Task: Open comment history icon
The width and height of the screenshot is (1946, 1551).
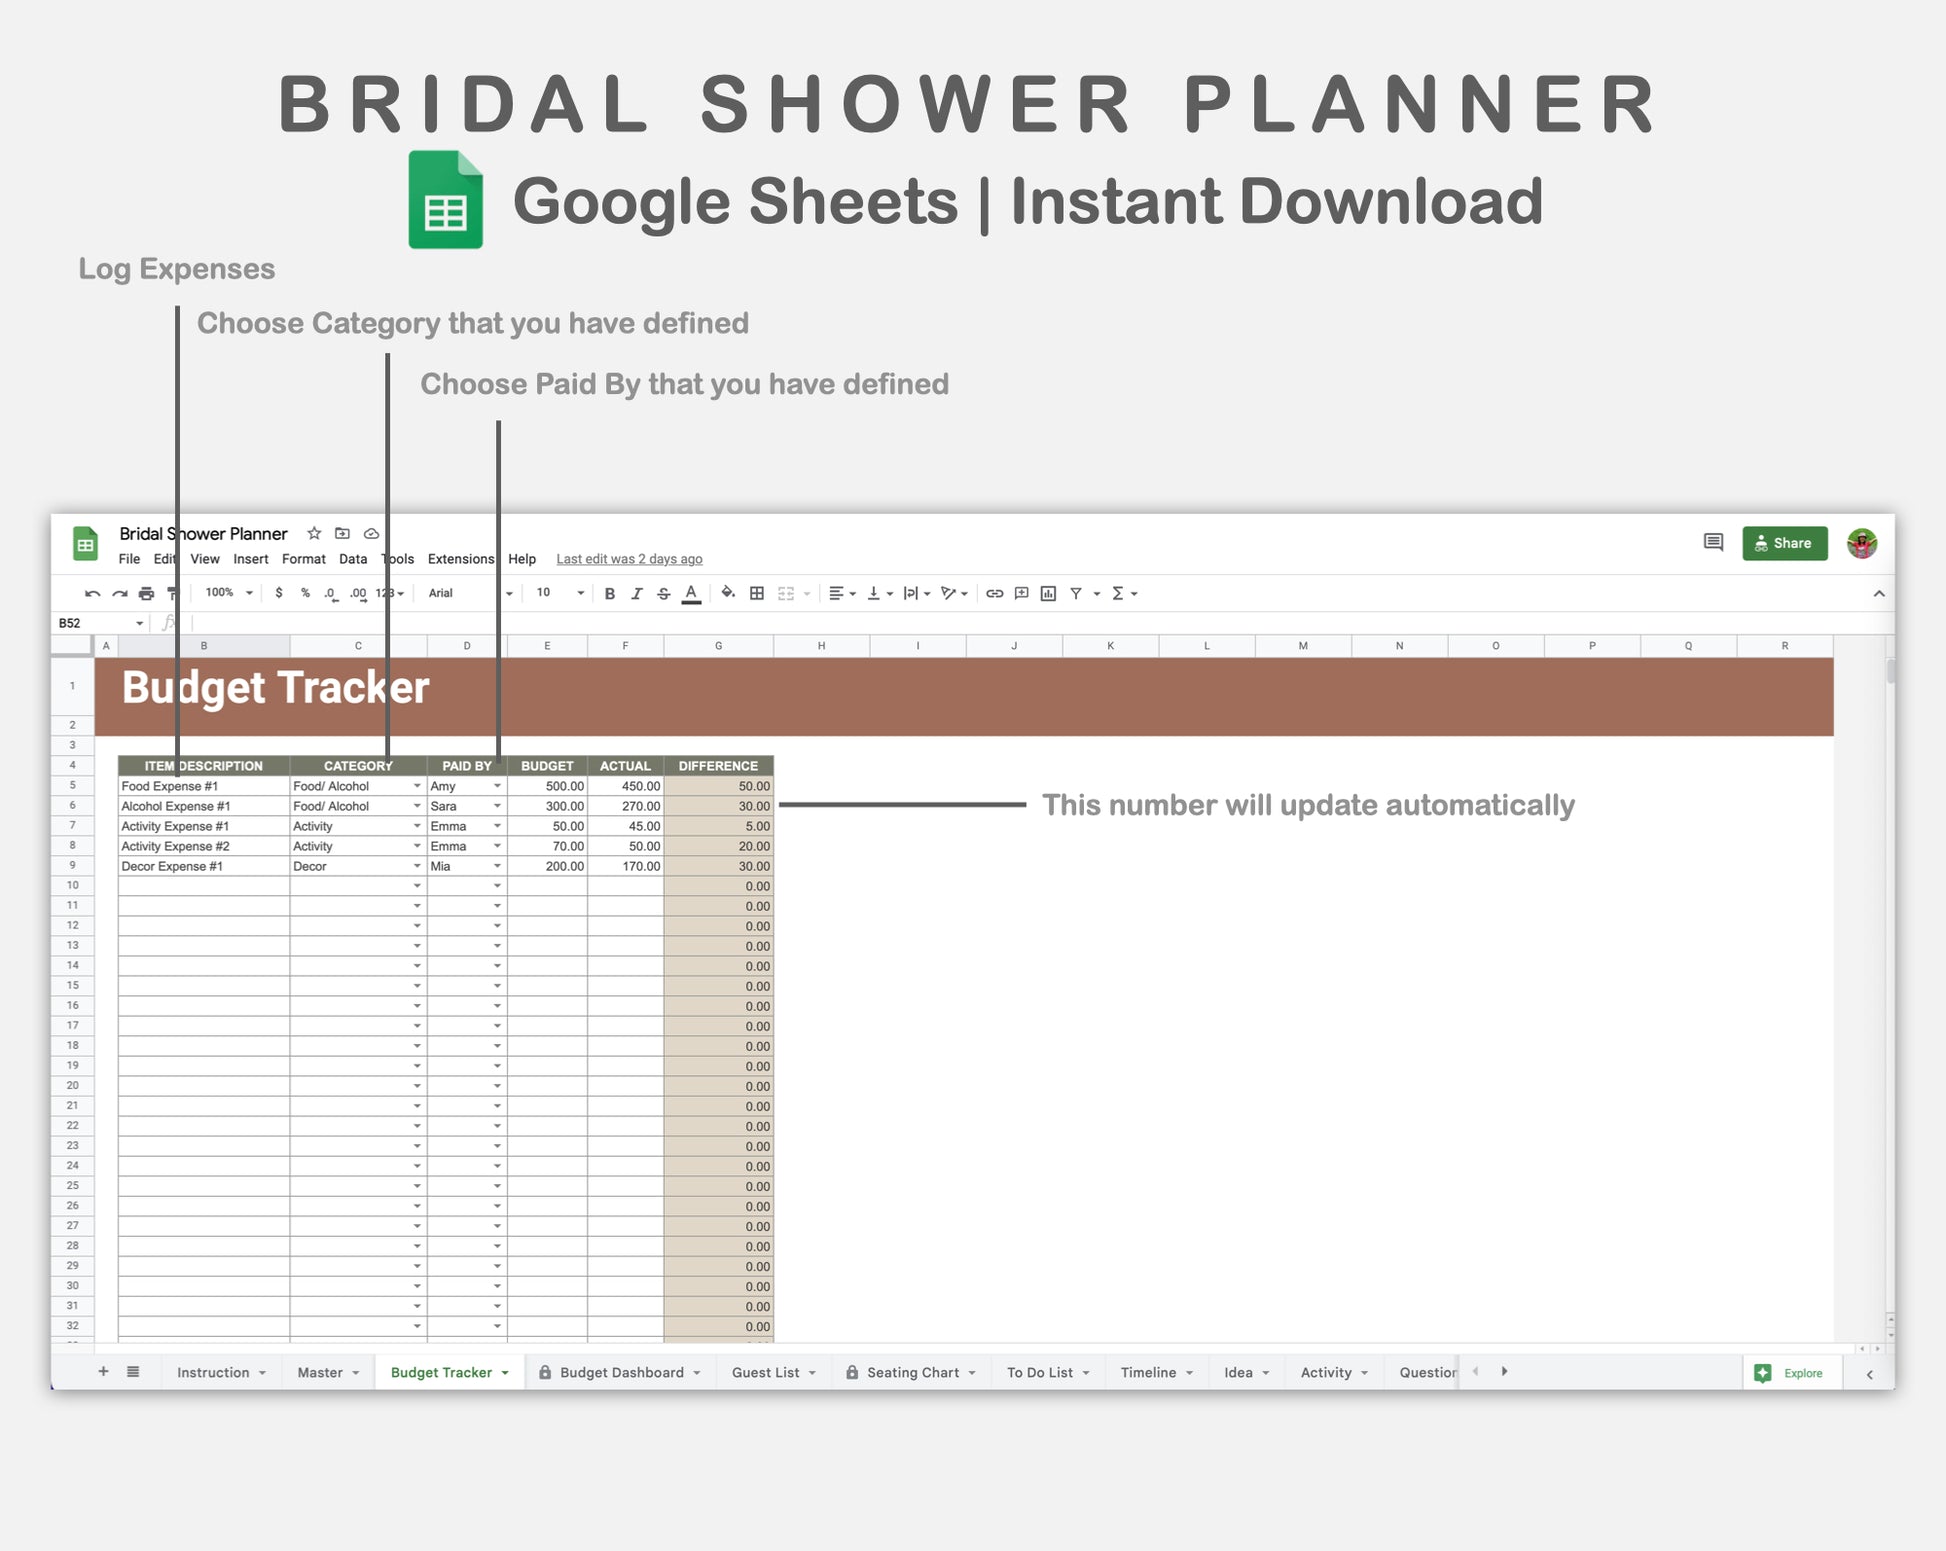Action: tap(1713, 542)
